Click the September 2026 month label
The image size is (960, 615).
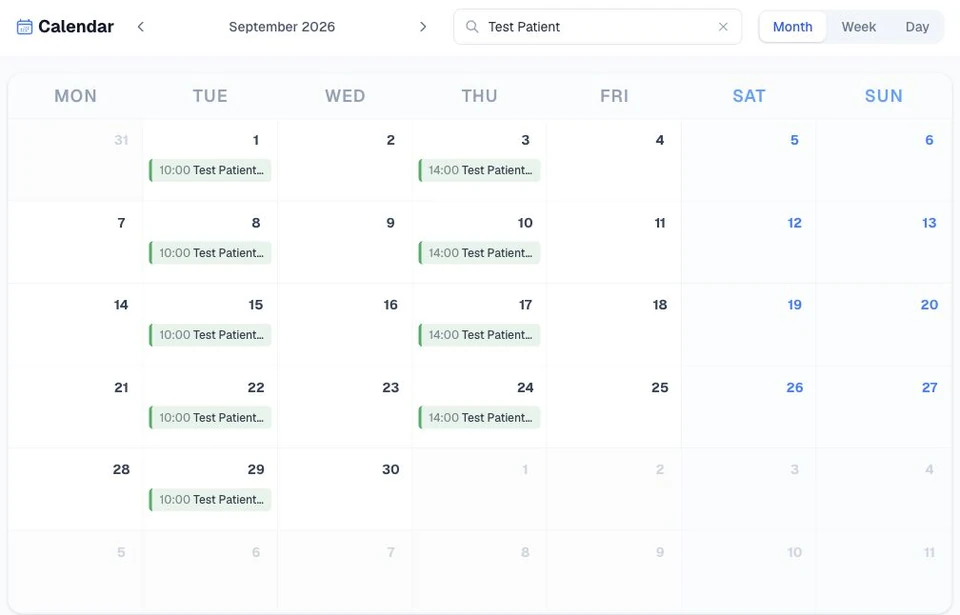tap(282, 27)
